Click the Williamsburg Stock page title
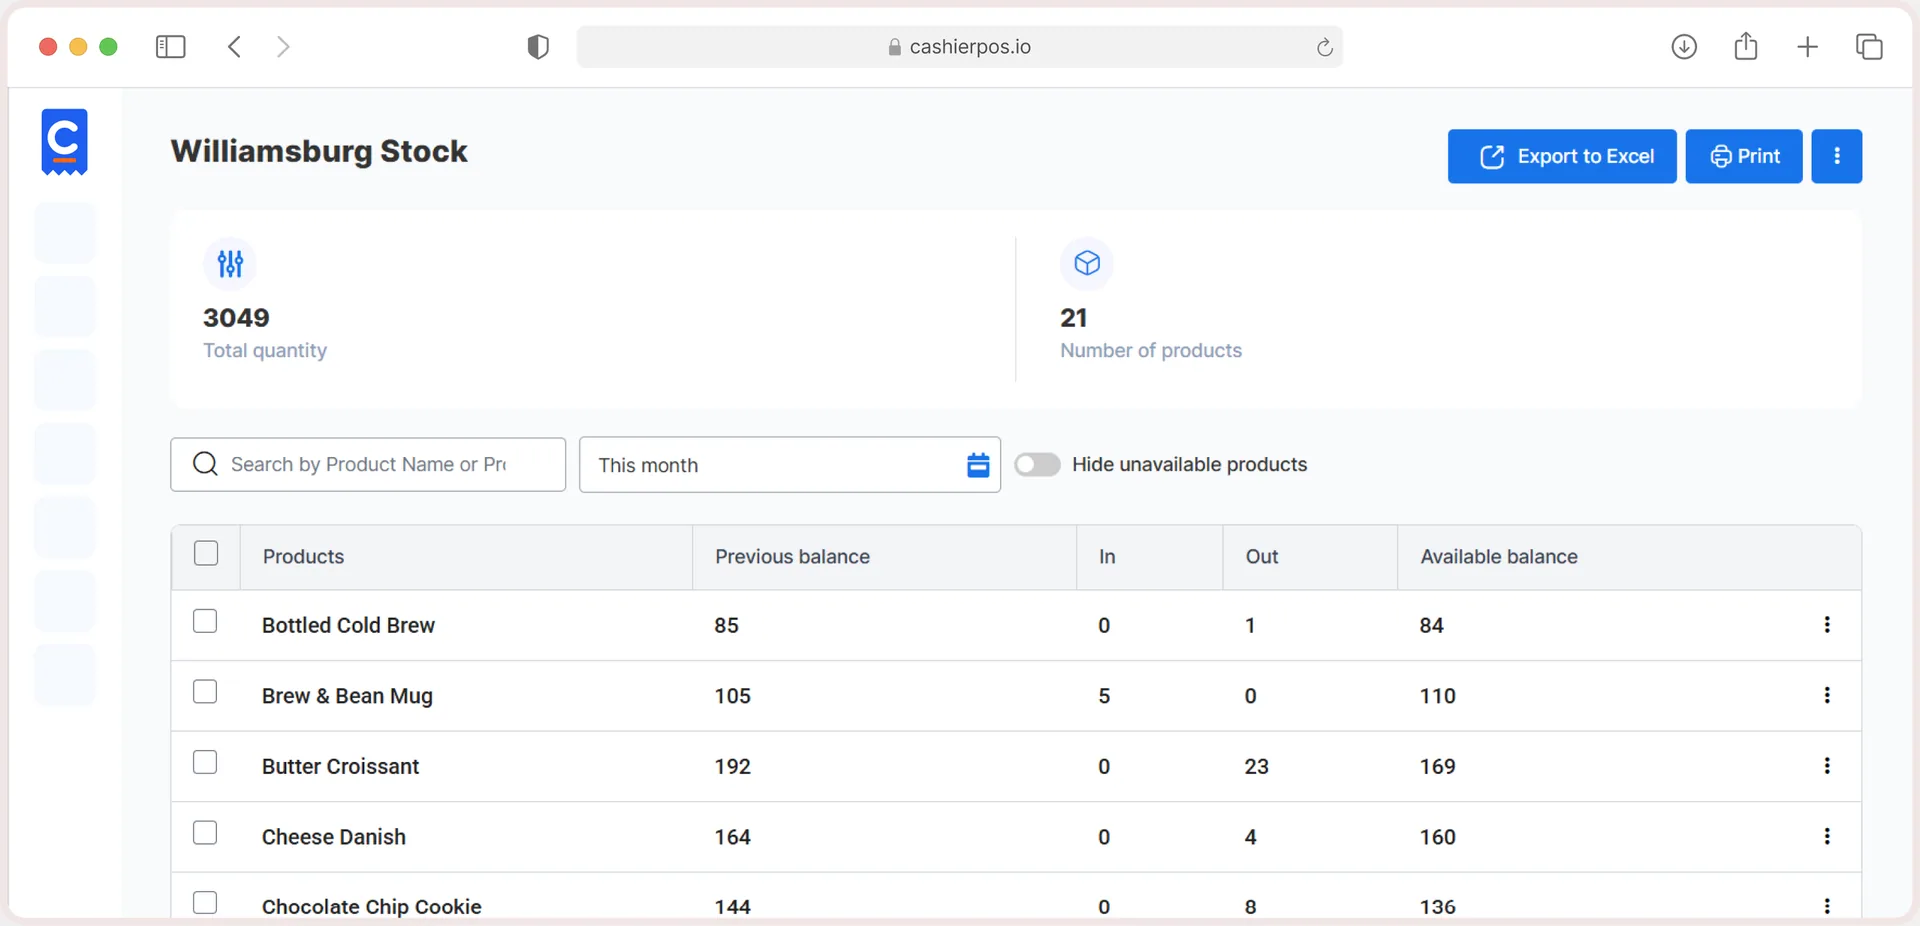 [x=319, y=151]
